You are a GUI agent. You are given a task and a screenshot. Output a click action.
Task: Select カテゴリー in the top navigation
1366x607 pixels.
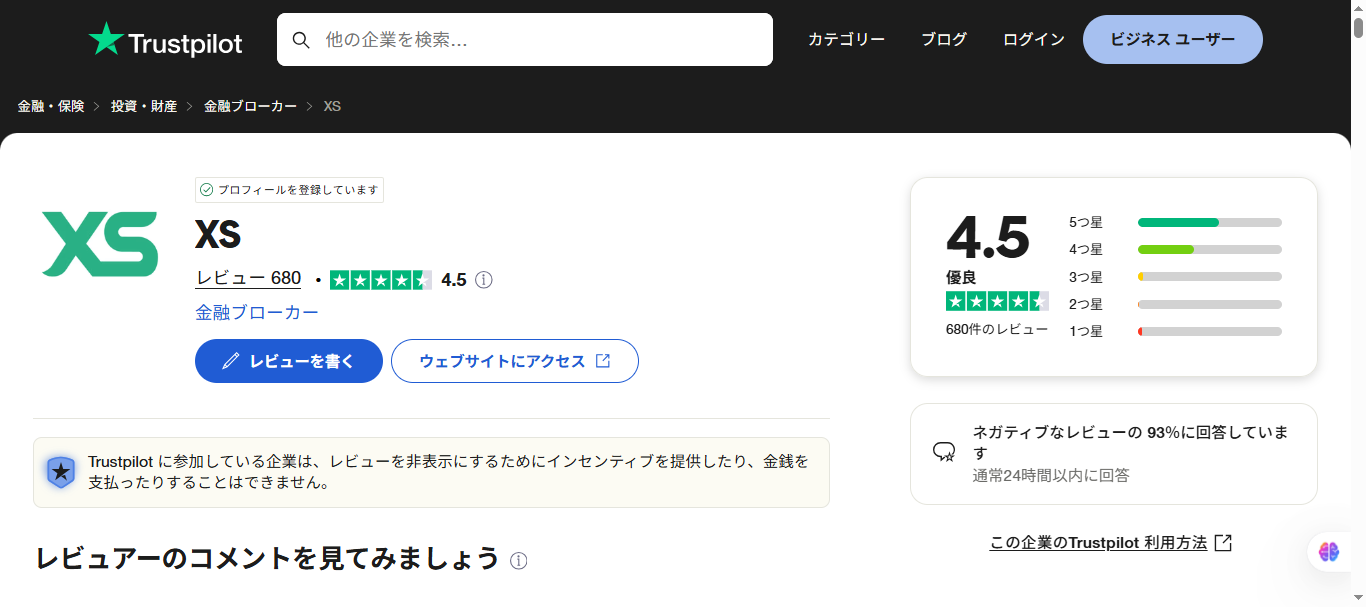coord(845,39)
